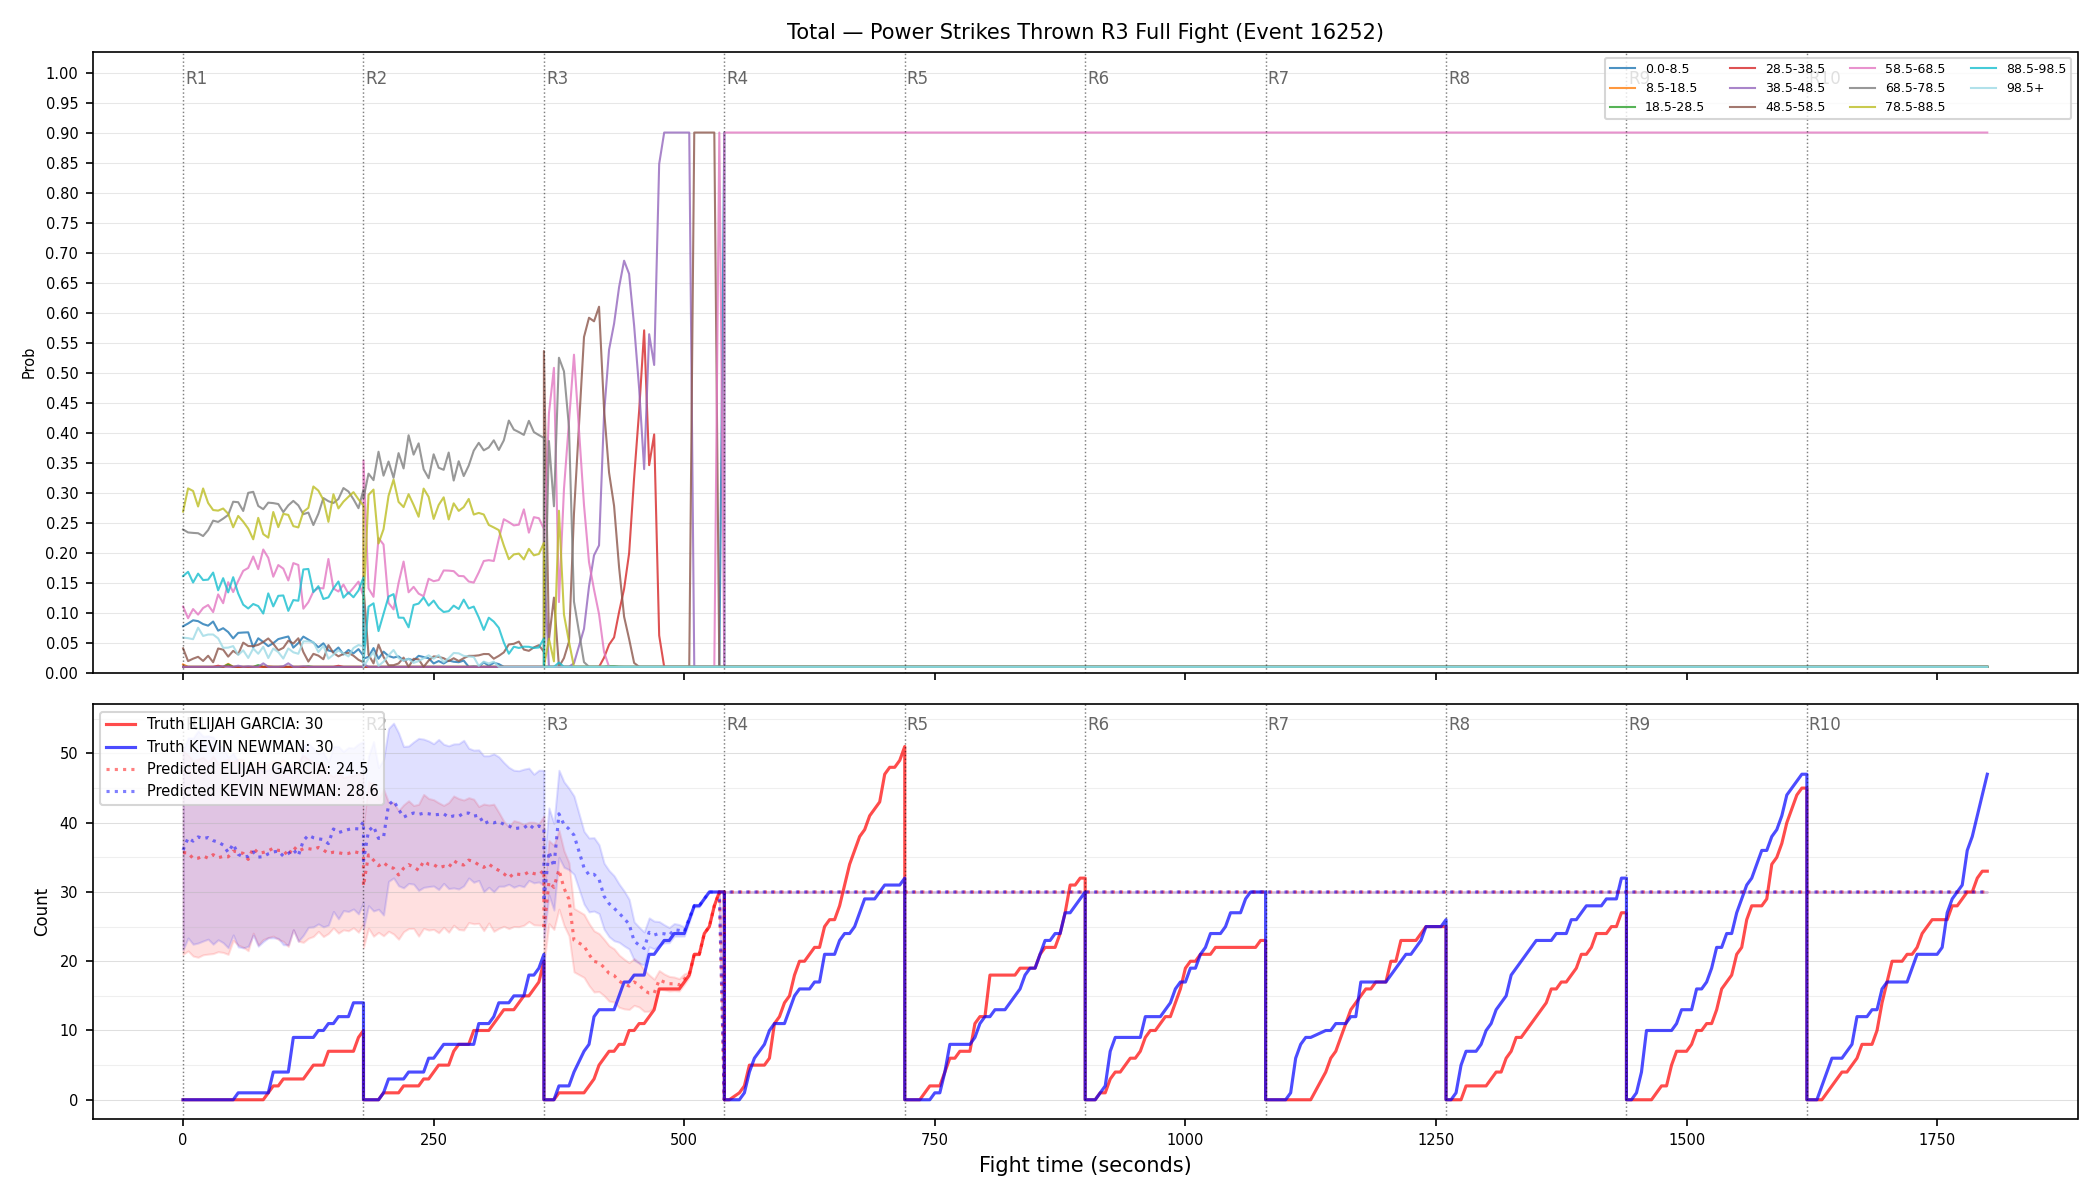
Task: Click the 1000 tick label on x-axis
Action: coord(1185,1139)
